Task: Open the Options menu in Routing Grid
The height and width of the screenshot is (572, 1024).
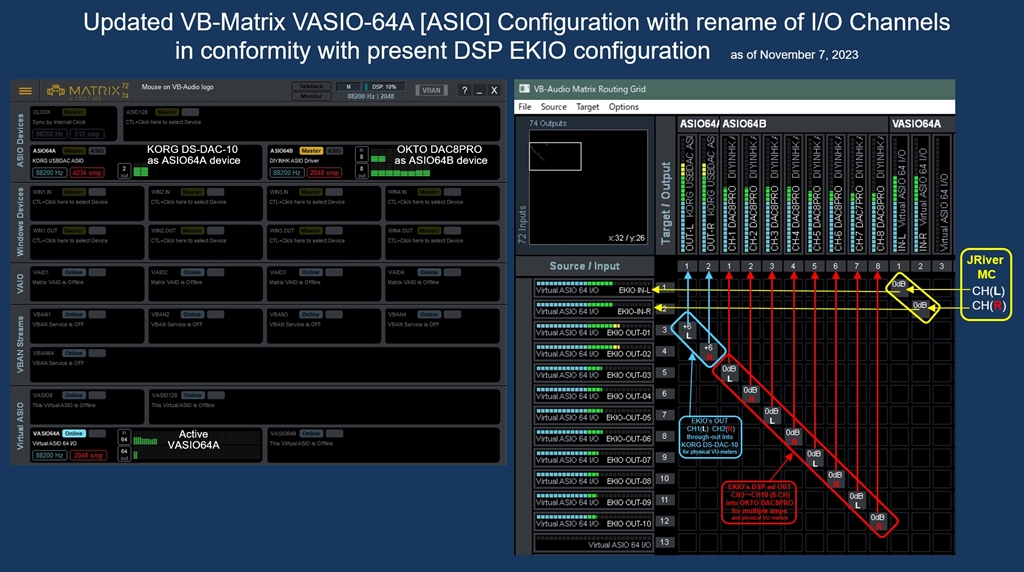Action: tap(623, 107)
